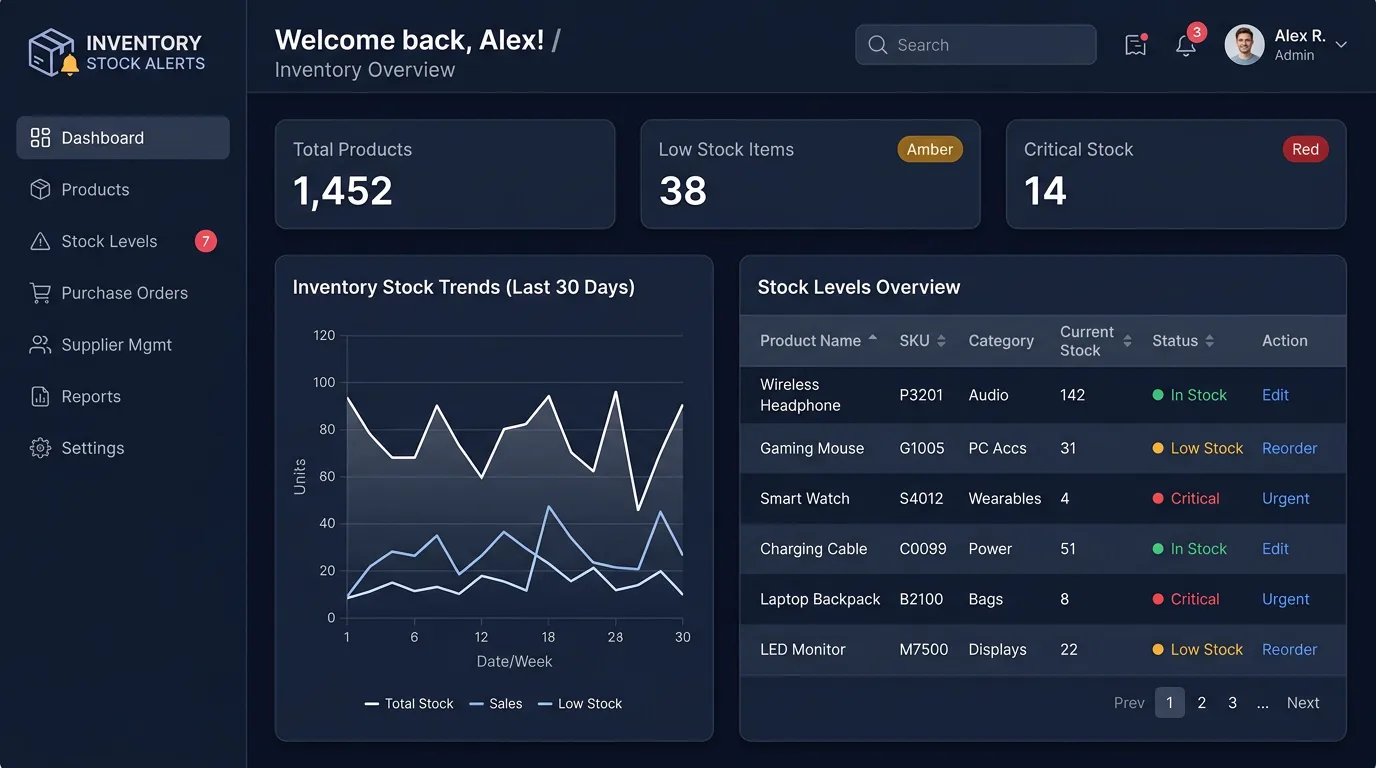This screenshot has height=768, width=1376.
Task: Open the notifications bell icon
Action: (x=1186, y=46)
